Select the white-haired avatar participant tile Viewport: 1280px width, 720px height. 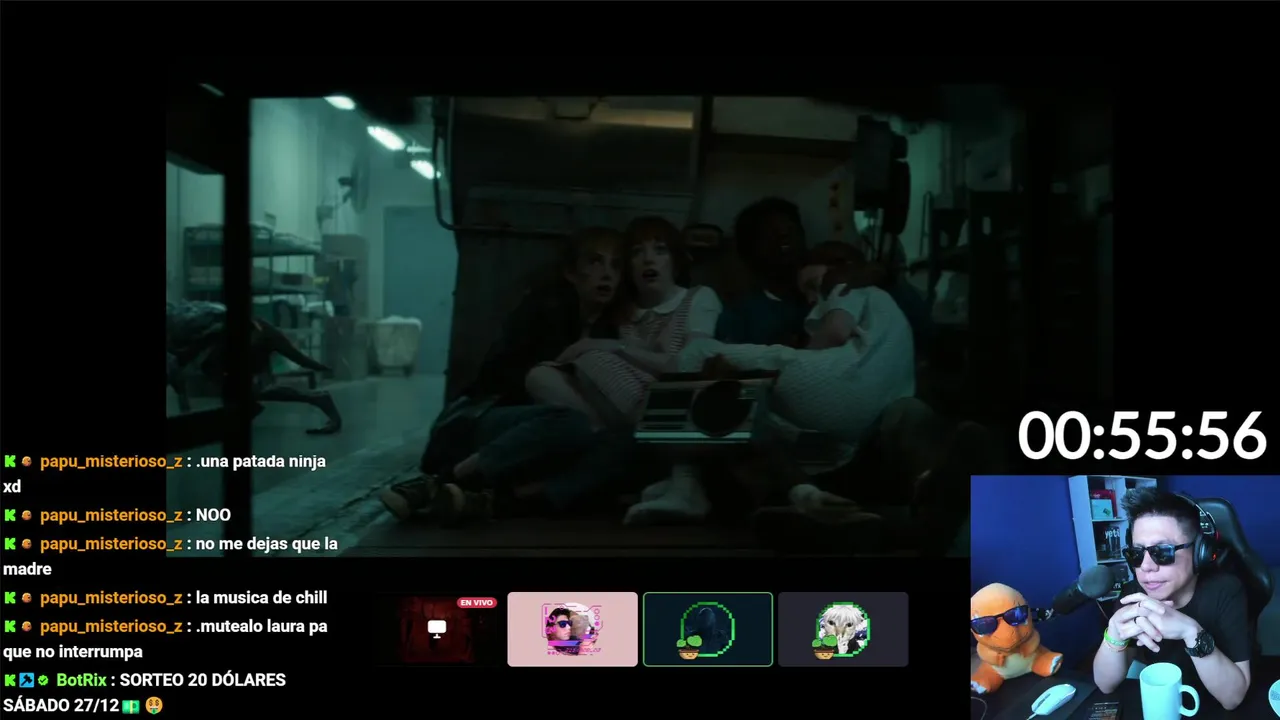coord(843,629)
